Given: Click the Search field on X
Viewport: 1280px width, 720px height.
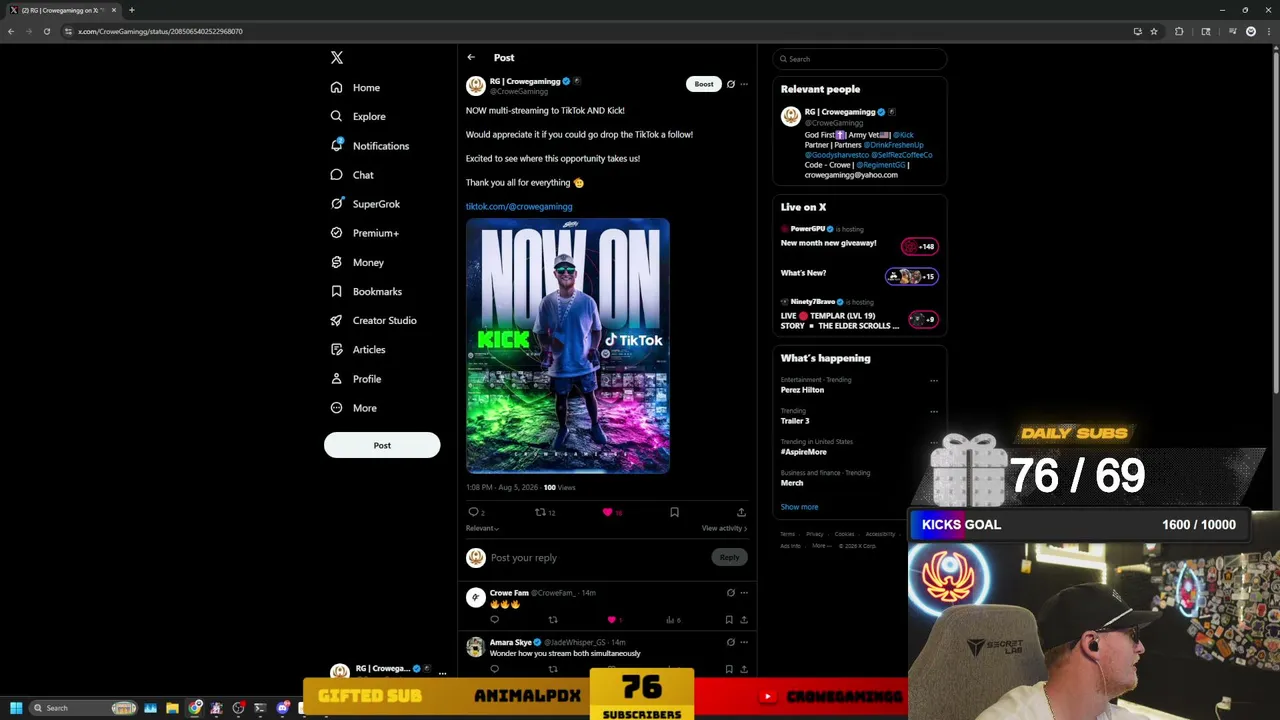Looking at the screenshot, I should (860, 59).
